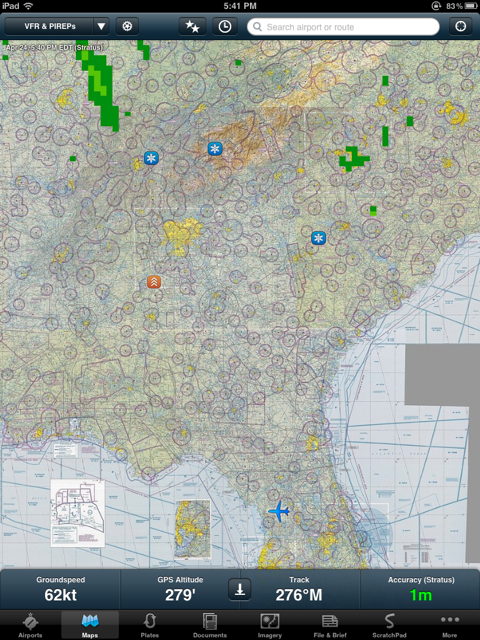
Task: Hide the instrument panel with download arrow button
Action: (240, 589)
